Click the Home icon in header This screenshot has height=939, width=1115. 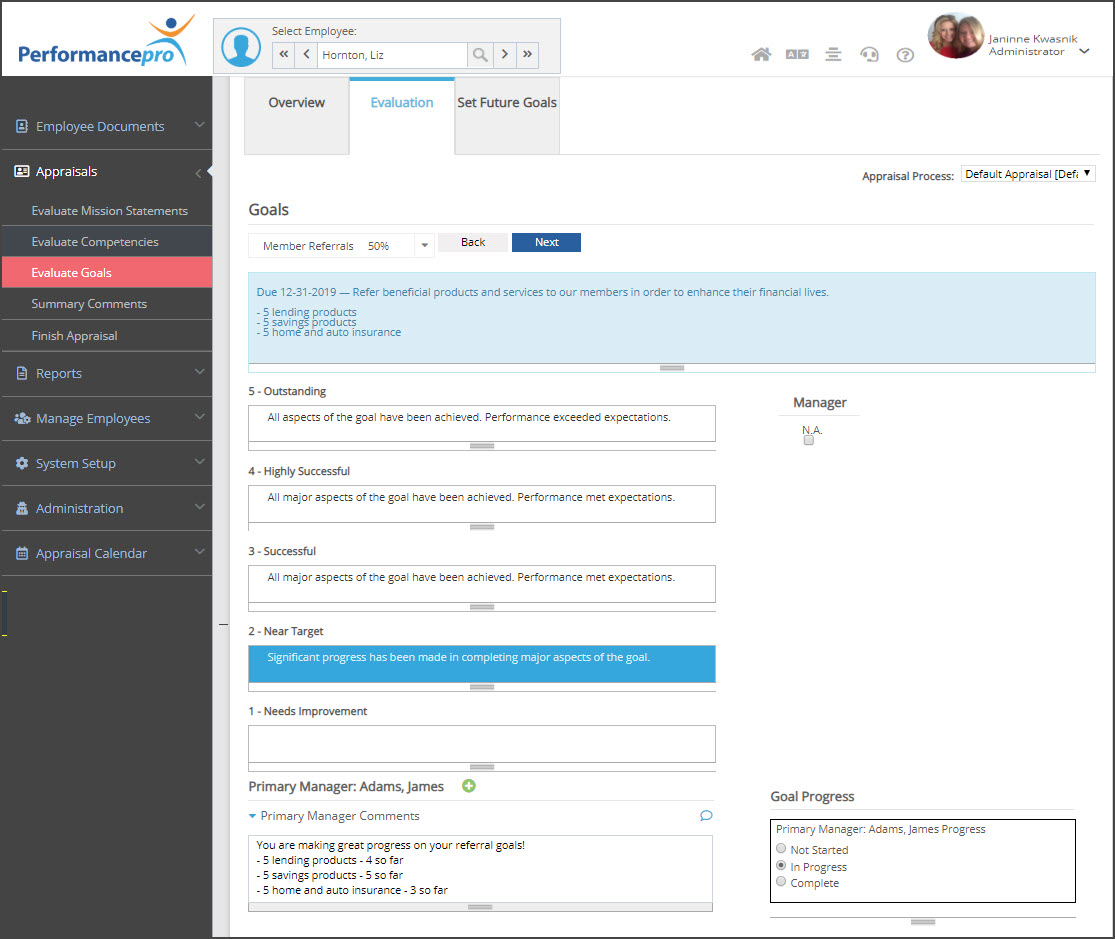[x=761, y=55]
